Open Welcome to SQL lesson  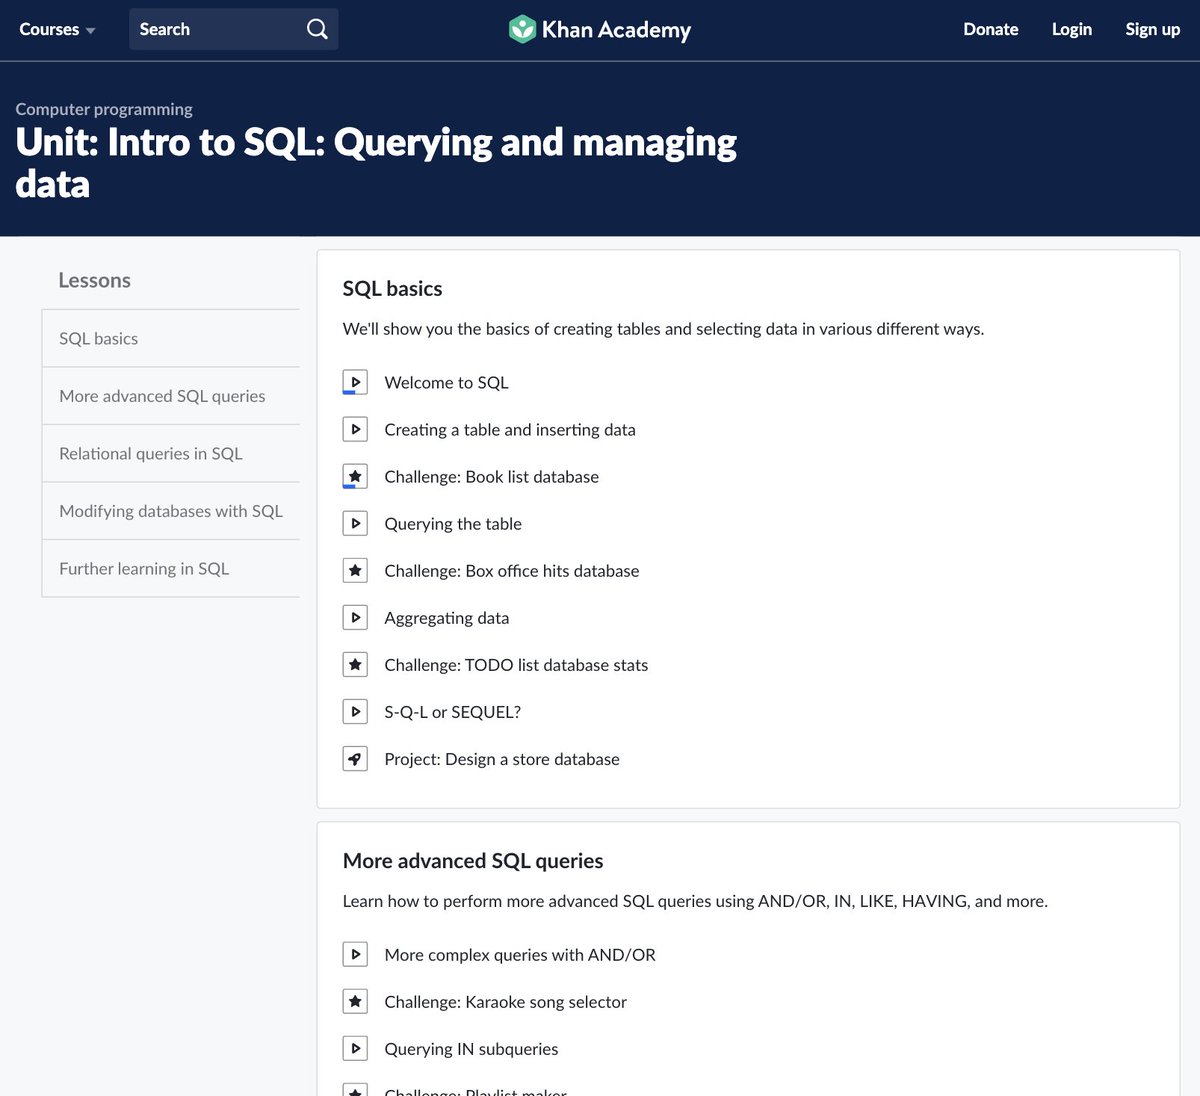[x=446, y=382]
